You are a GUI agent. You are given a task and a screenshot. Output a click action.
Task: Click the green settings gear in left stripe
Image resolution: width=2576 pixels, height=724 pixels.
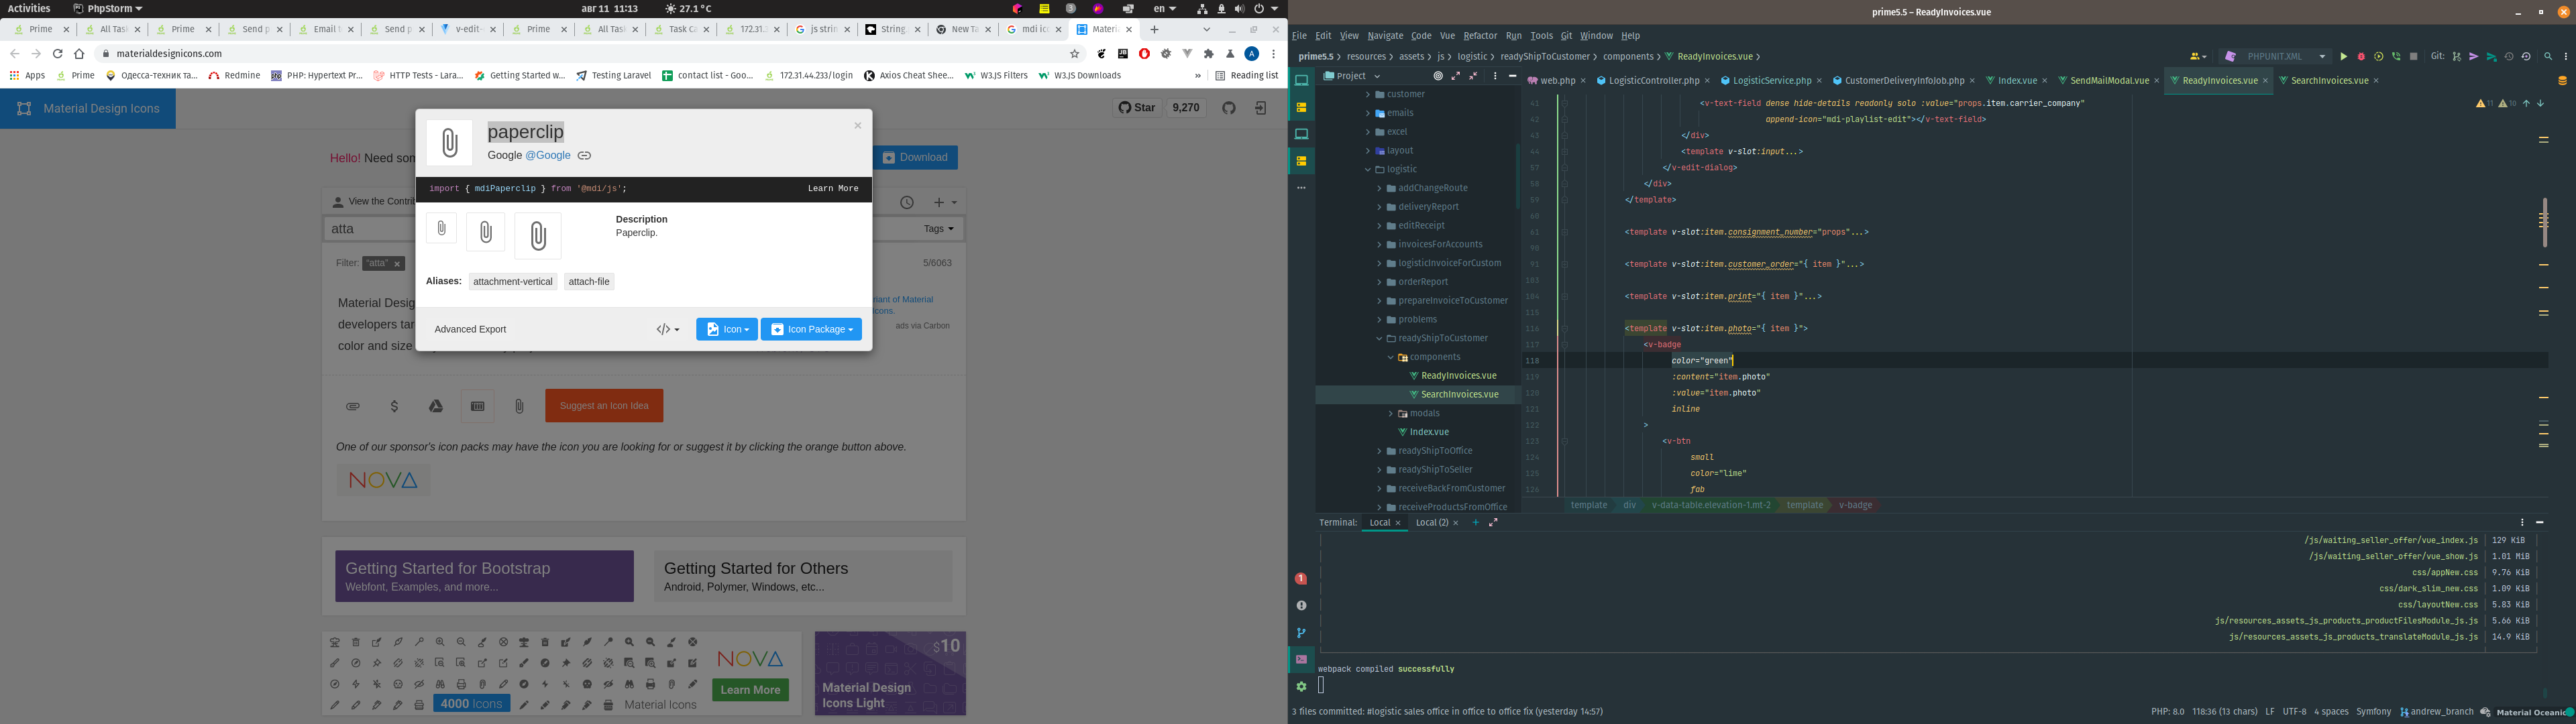[x=1301, y=687]
